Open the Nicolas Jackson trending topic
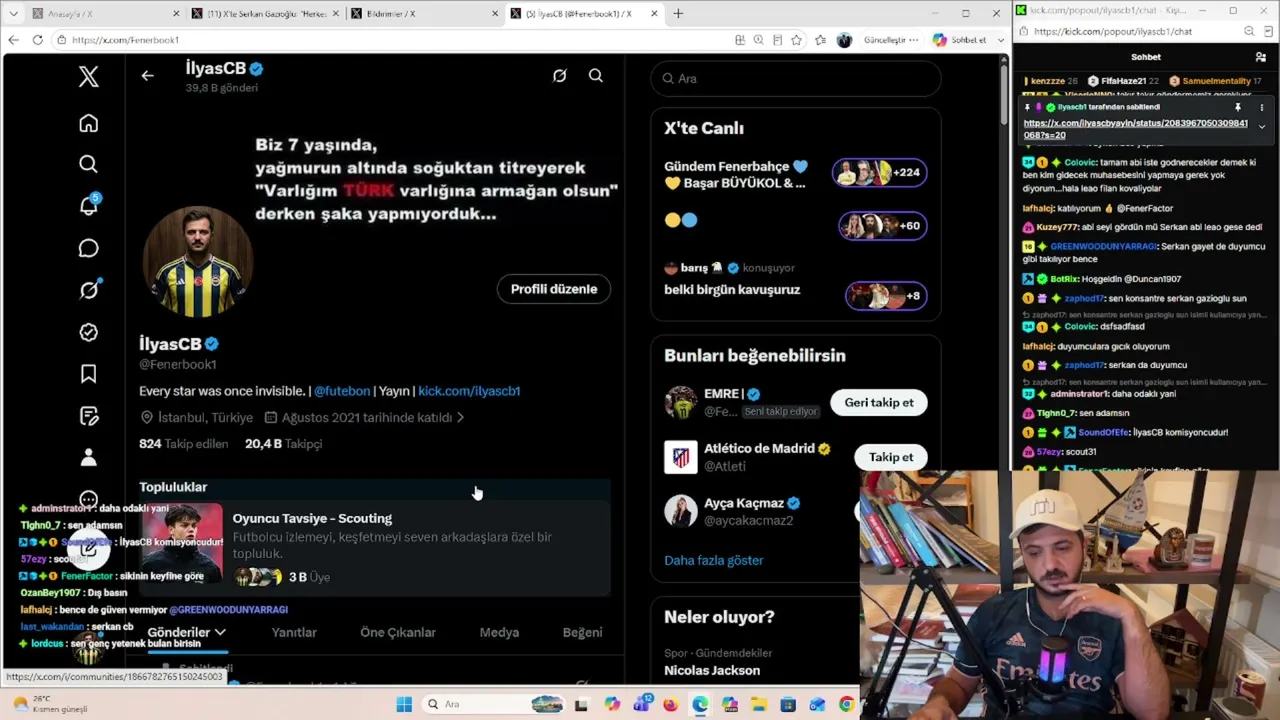The height and width of the screenshot is (720, 1280). 712,670
